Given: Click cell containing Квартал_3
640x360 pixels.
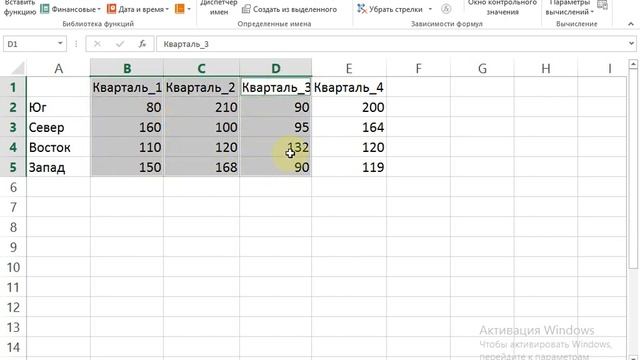Looking at the screenshot, I should click(x=276, y=87).
